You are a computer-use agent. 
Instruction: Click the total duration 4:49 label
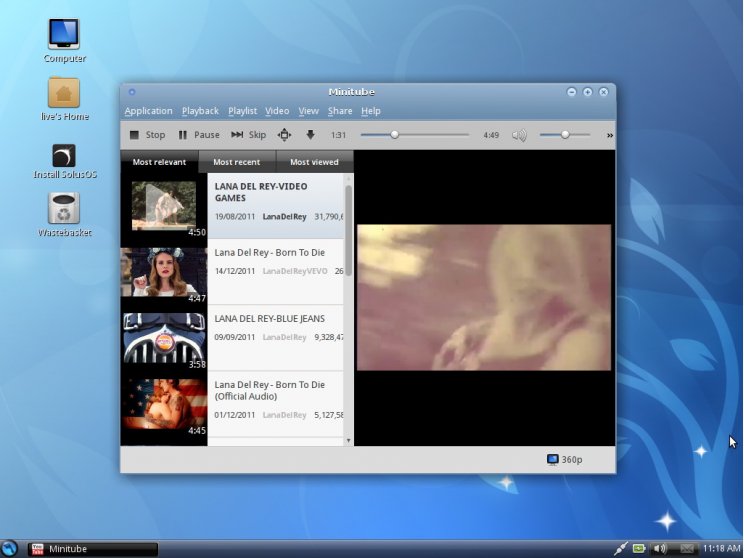tap(491, 135)
